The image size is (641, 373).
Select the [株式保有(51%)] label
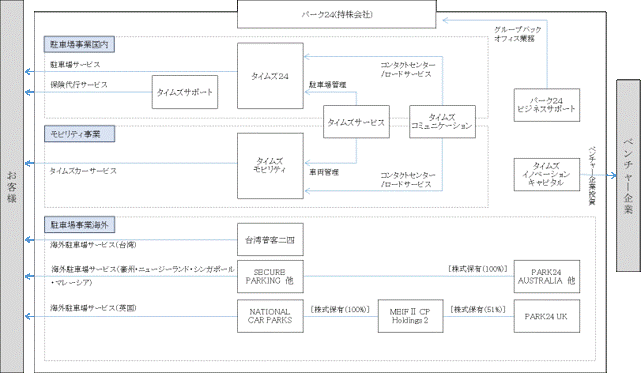click(x=478, y=310)
